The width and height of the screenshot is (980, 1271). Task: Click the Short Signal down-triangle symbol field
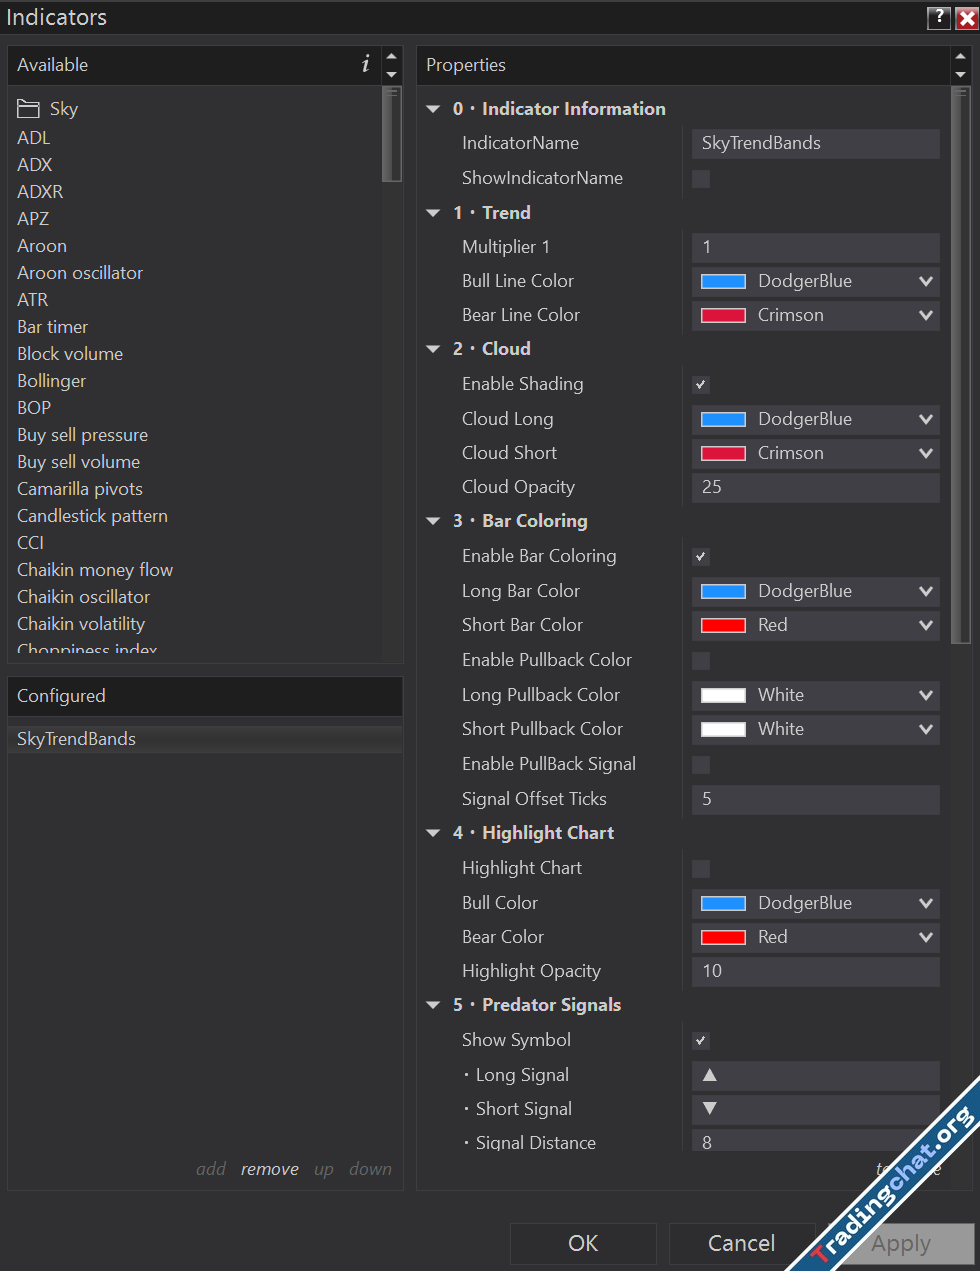tap(815, 1109)
